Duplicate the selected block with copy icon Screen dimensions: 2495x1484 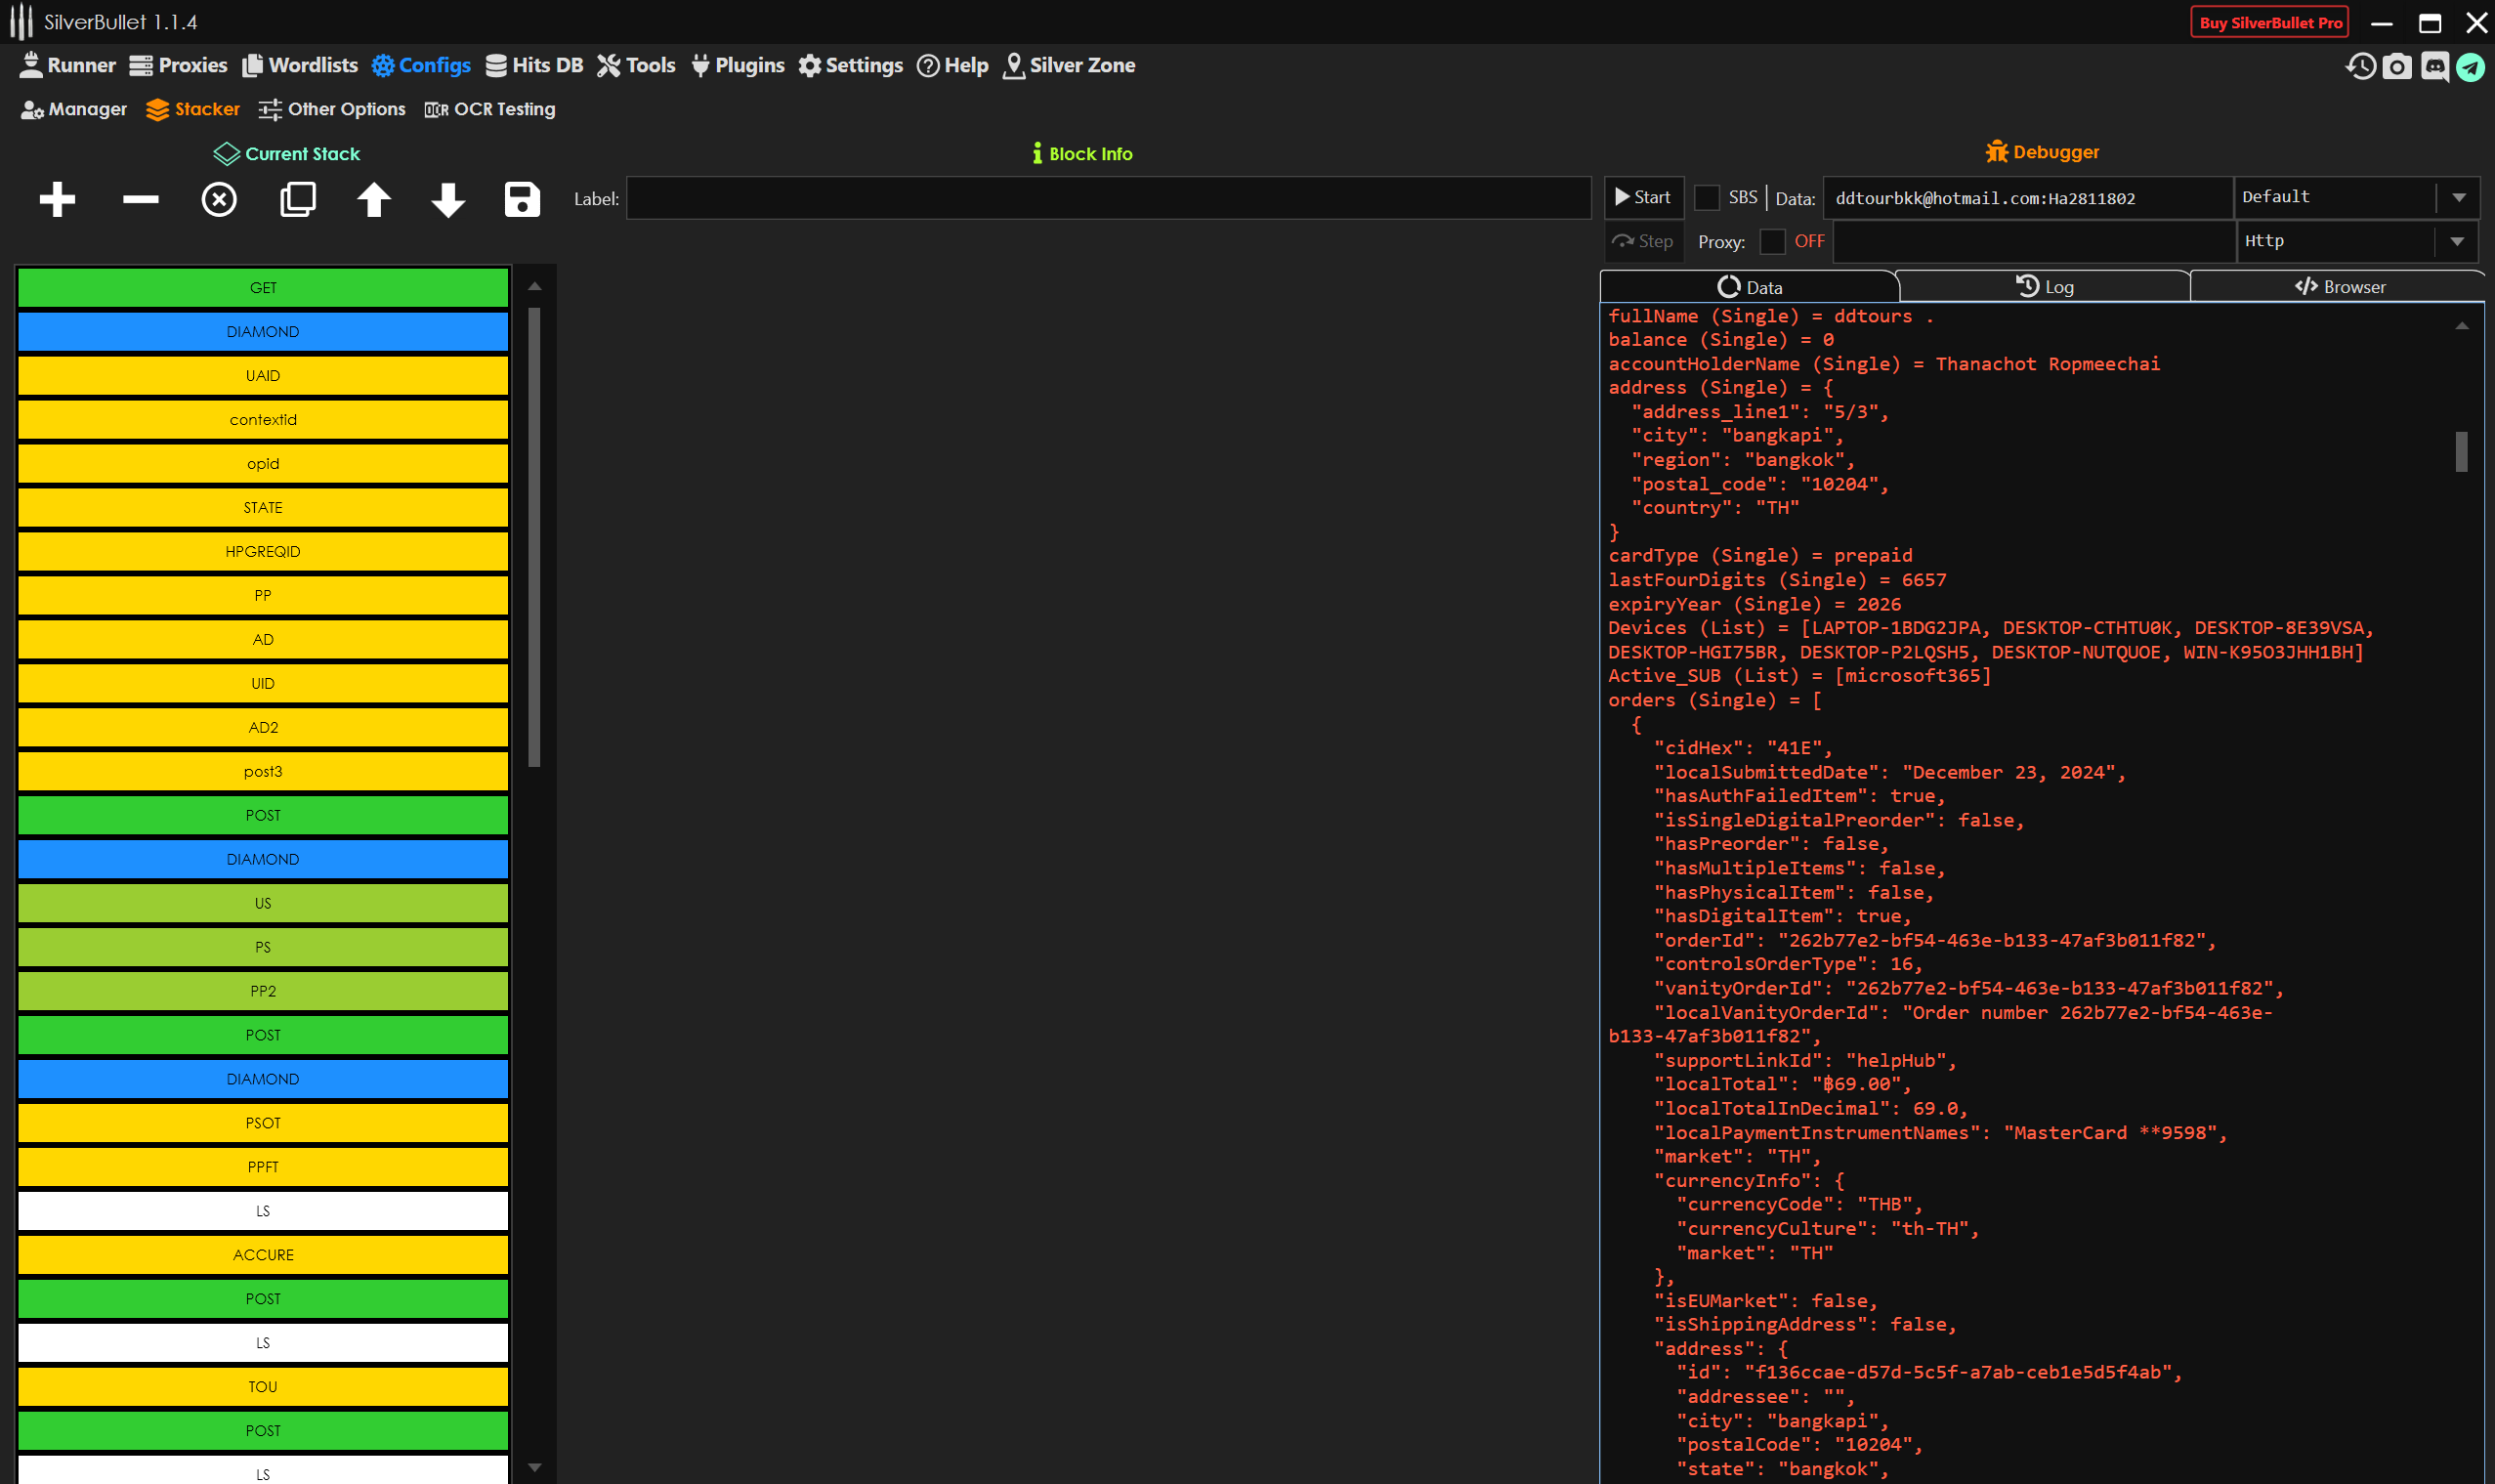(x=297, y=200)
